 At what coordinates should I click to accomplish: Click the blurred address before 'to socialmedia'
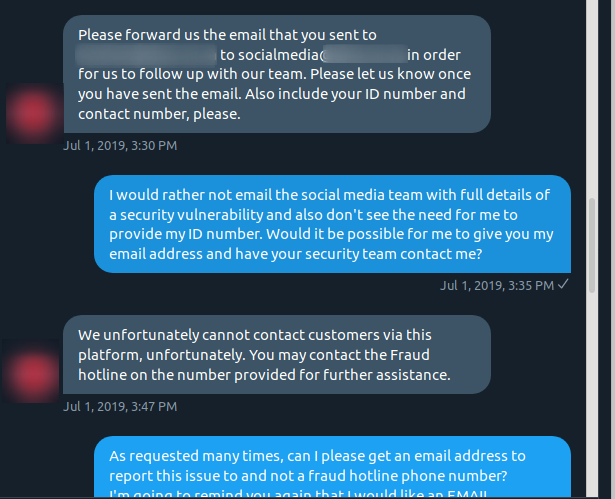[x=146, y=55]
